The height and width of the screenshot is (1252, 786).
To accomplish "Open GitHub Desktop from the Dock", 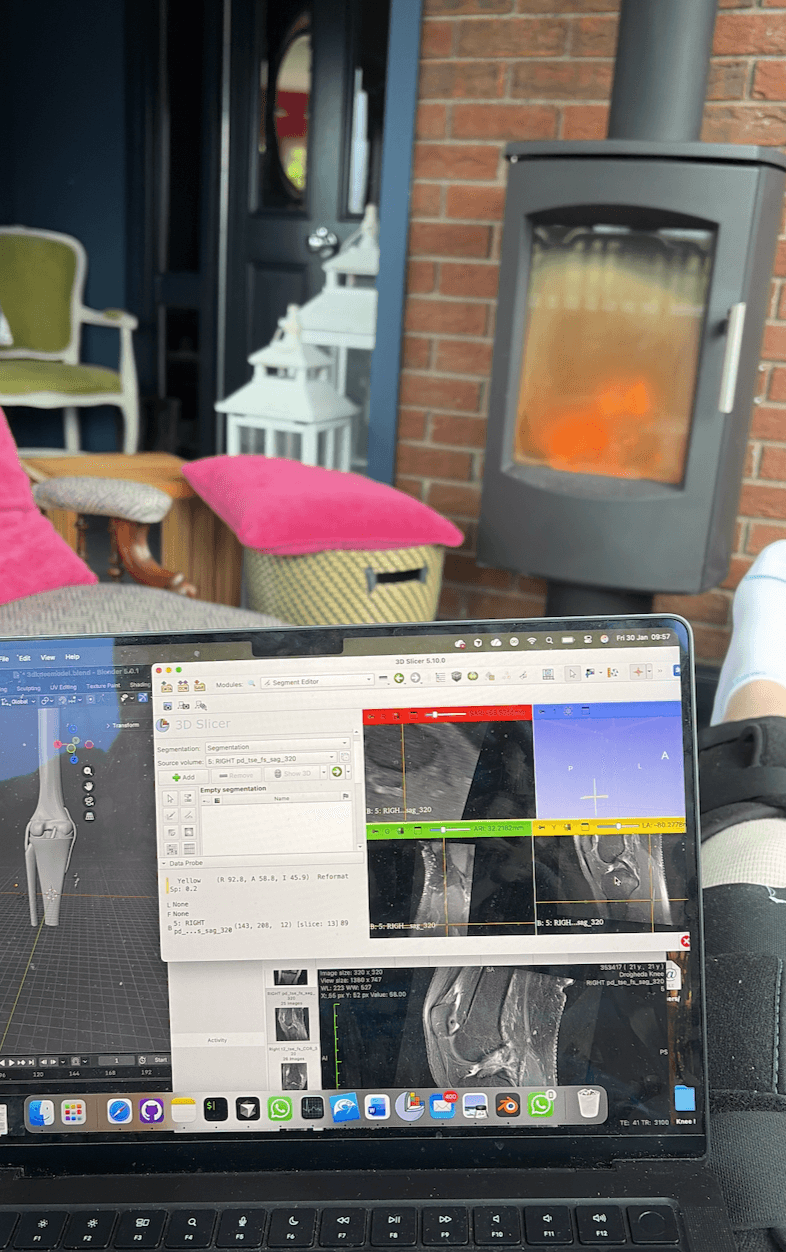I will pos(151,1110).
